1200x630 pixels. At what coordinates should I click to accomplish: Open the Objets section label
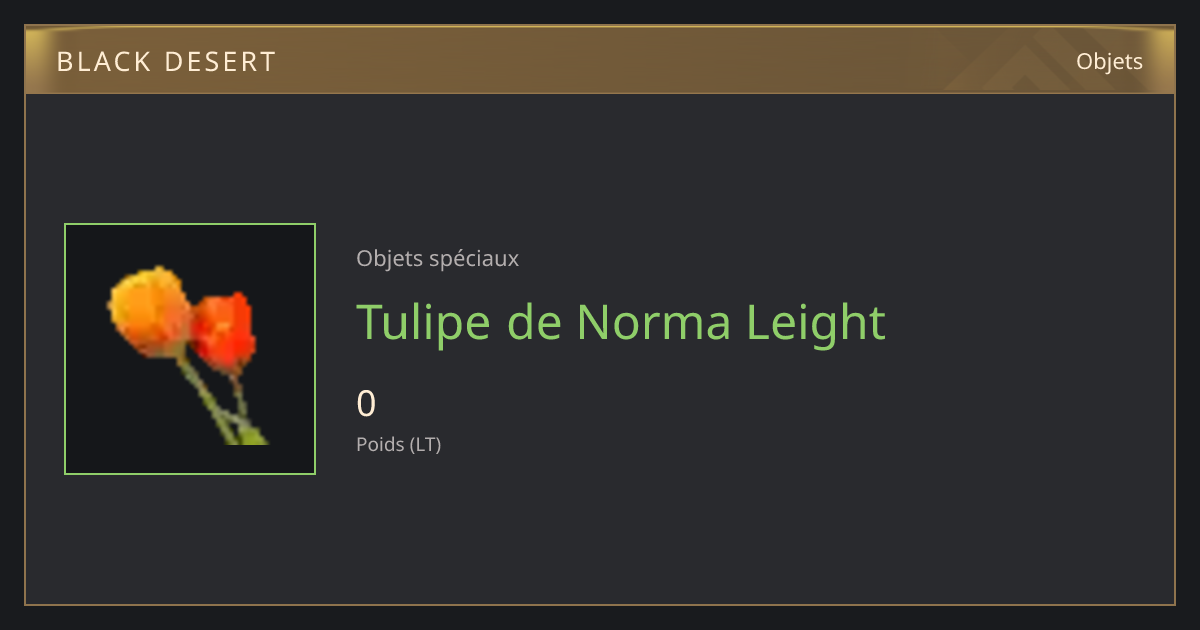tap(1109, 62)
